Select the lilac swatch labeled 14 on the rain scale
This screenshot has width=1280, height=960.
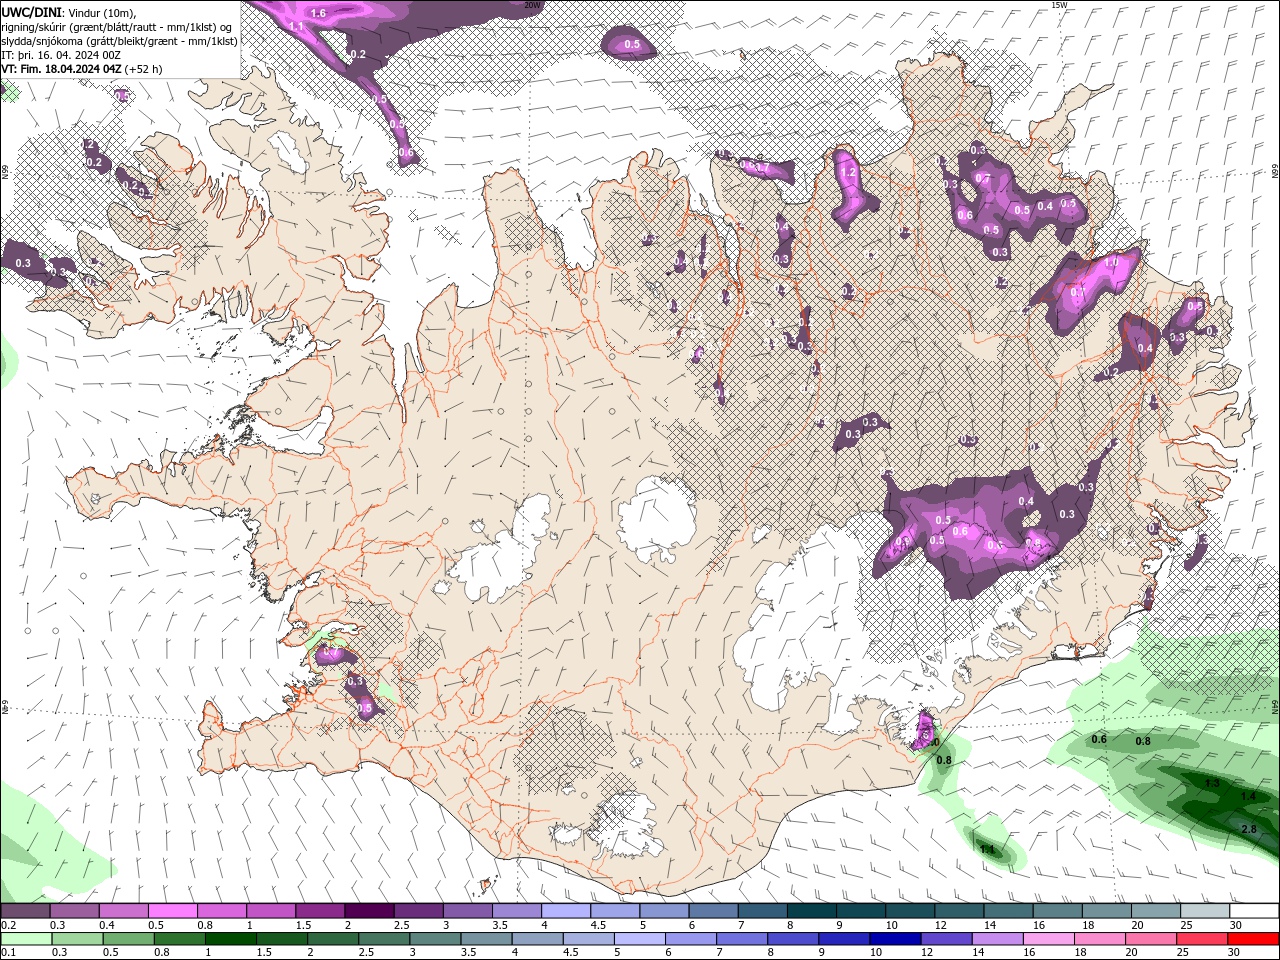(x=998, y=939)
